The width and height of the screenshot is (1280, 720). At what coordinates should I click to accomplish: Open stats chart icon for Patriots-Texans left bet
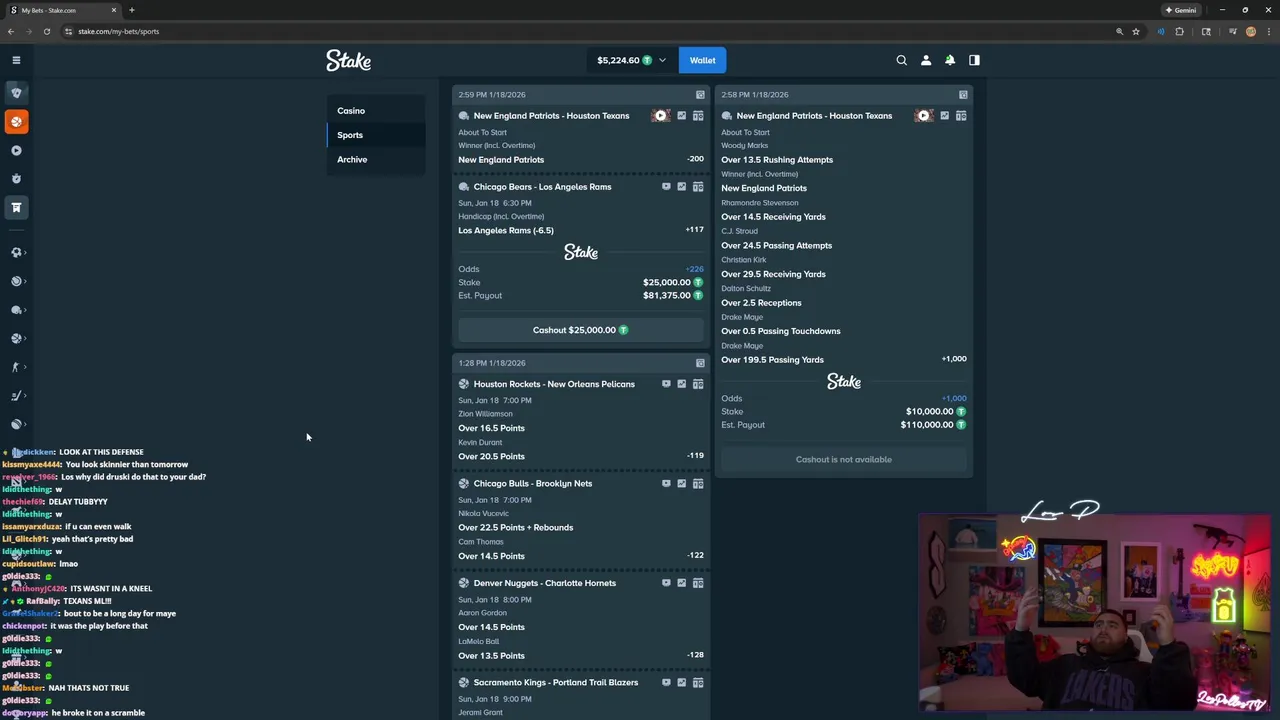pos(682,116)
